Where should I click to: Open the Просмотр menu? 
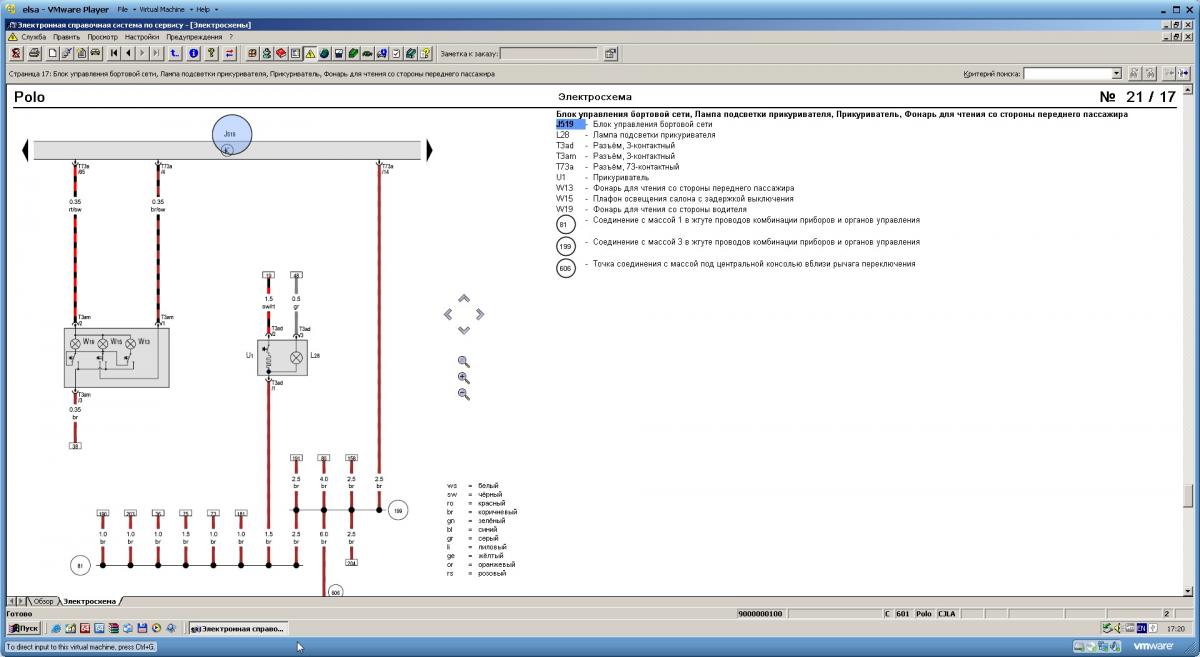click(x=103, y=36)
